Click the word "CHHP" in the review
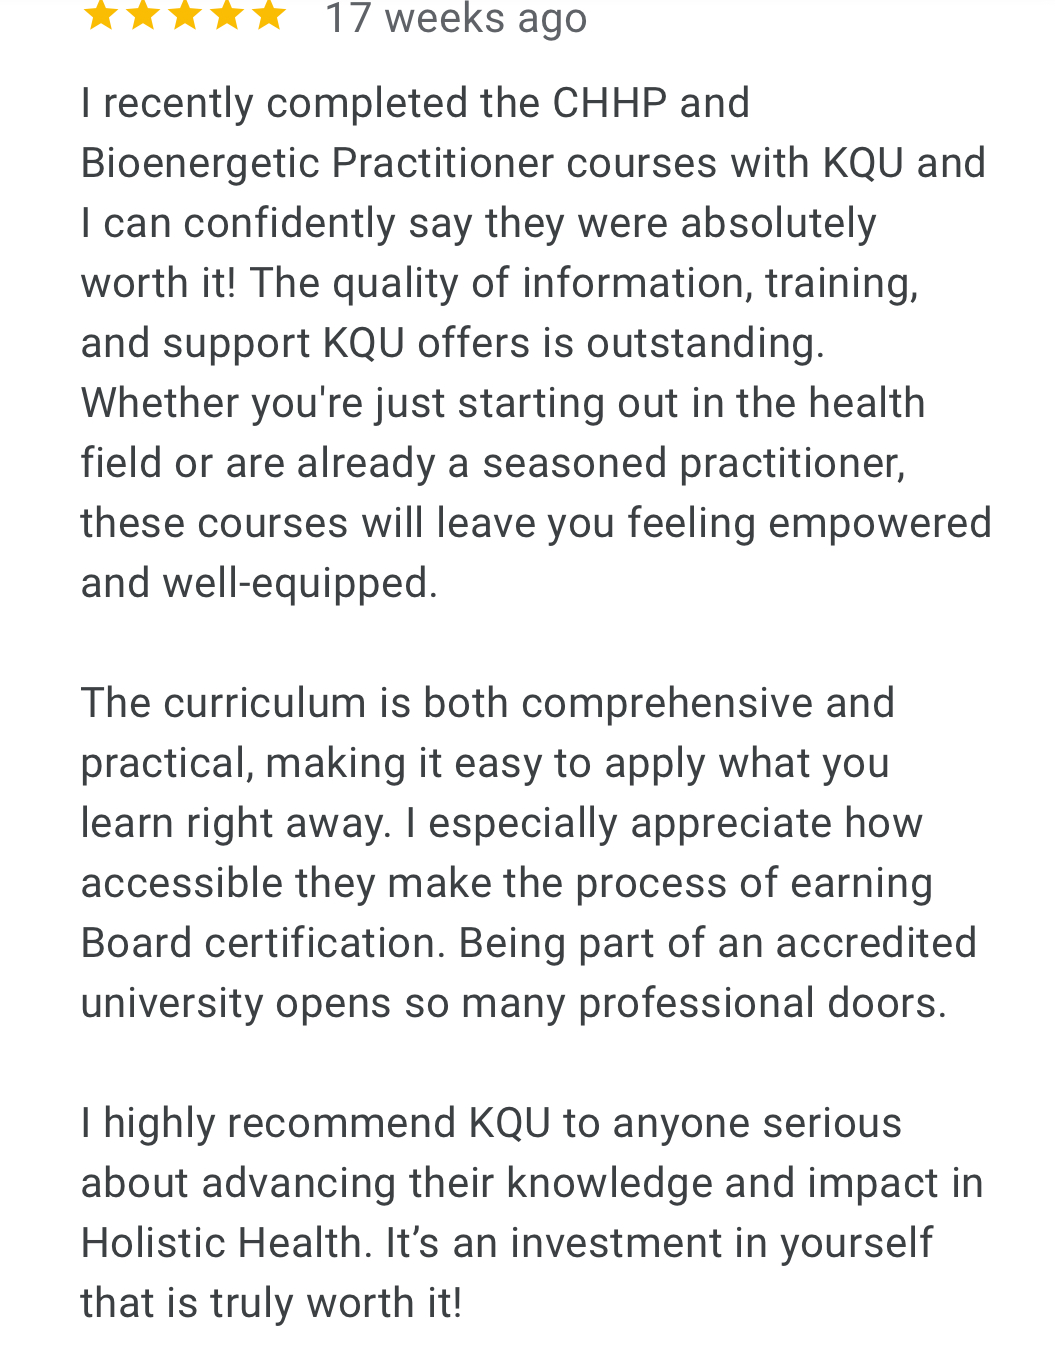1055x1355 pixels. pos(609,103)
